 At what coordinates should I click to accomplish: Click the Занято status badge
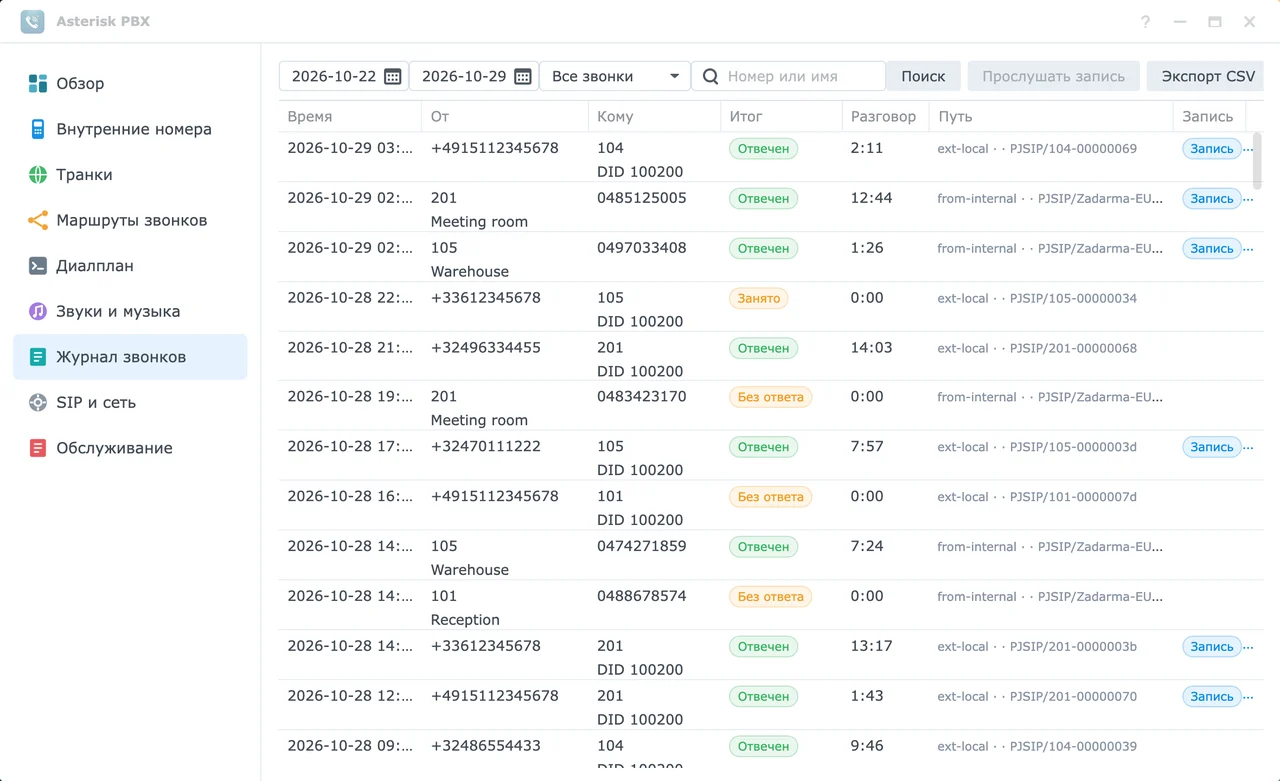pyautogui.click(x=758, y=298)
